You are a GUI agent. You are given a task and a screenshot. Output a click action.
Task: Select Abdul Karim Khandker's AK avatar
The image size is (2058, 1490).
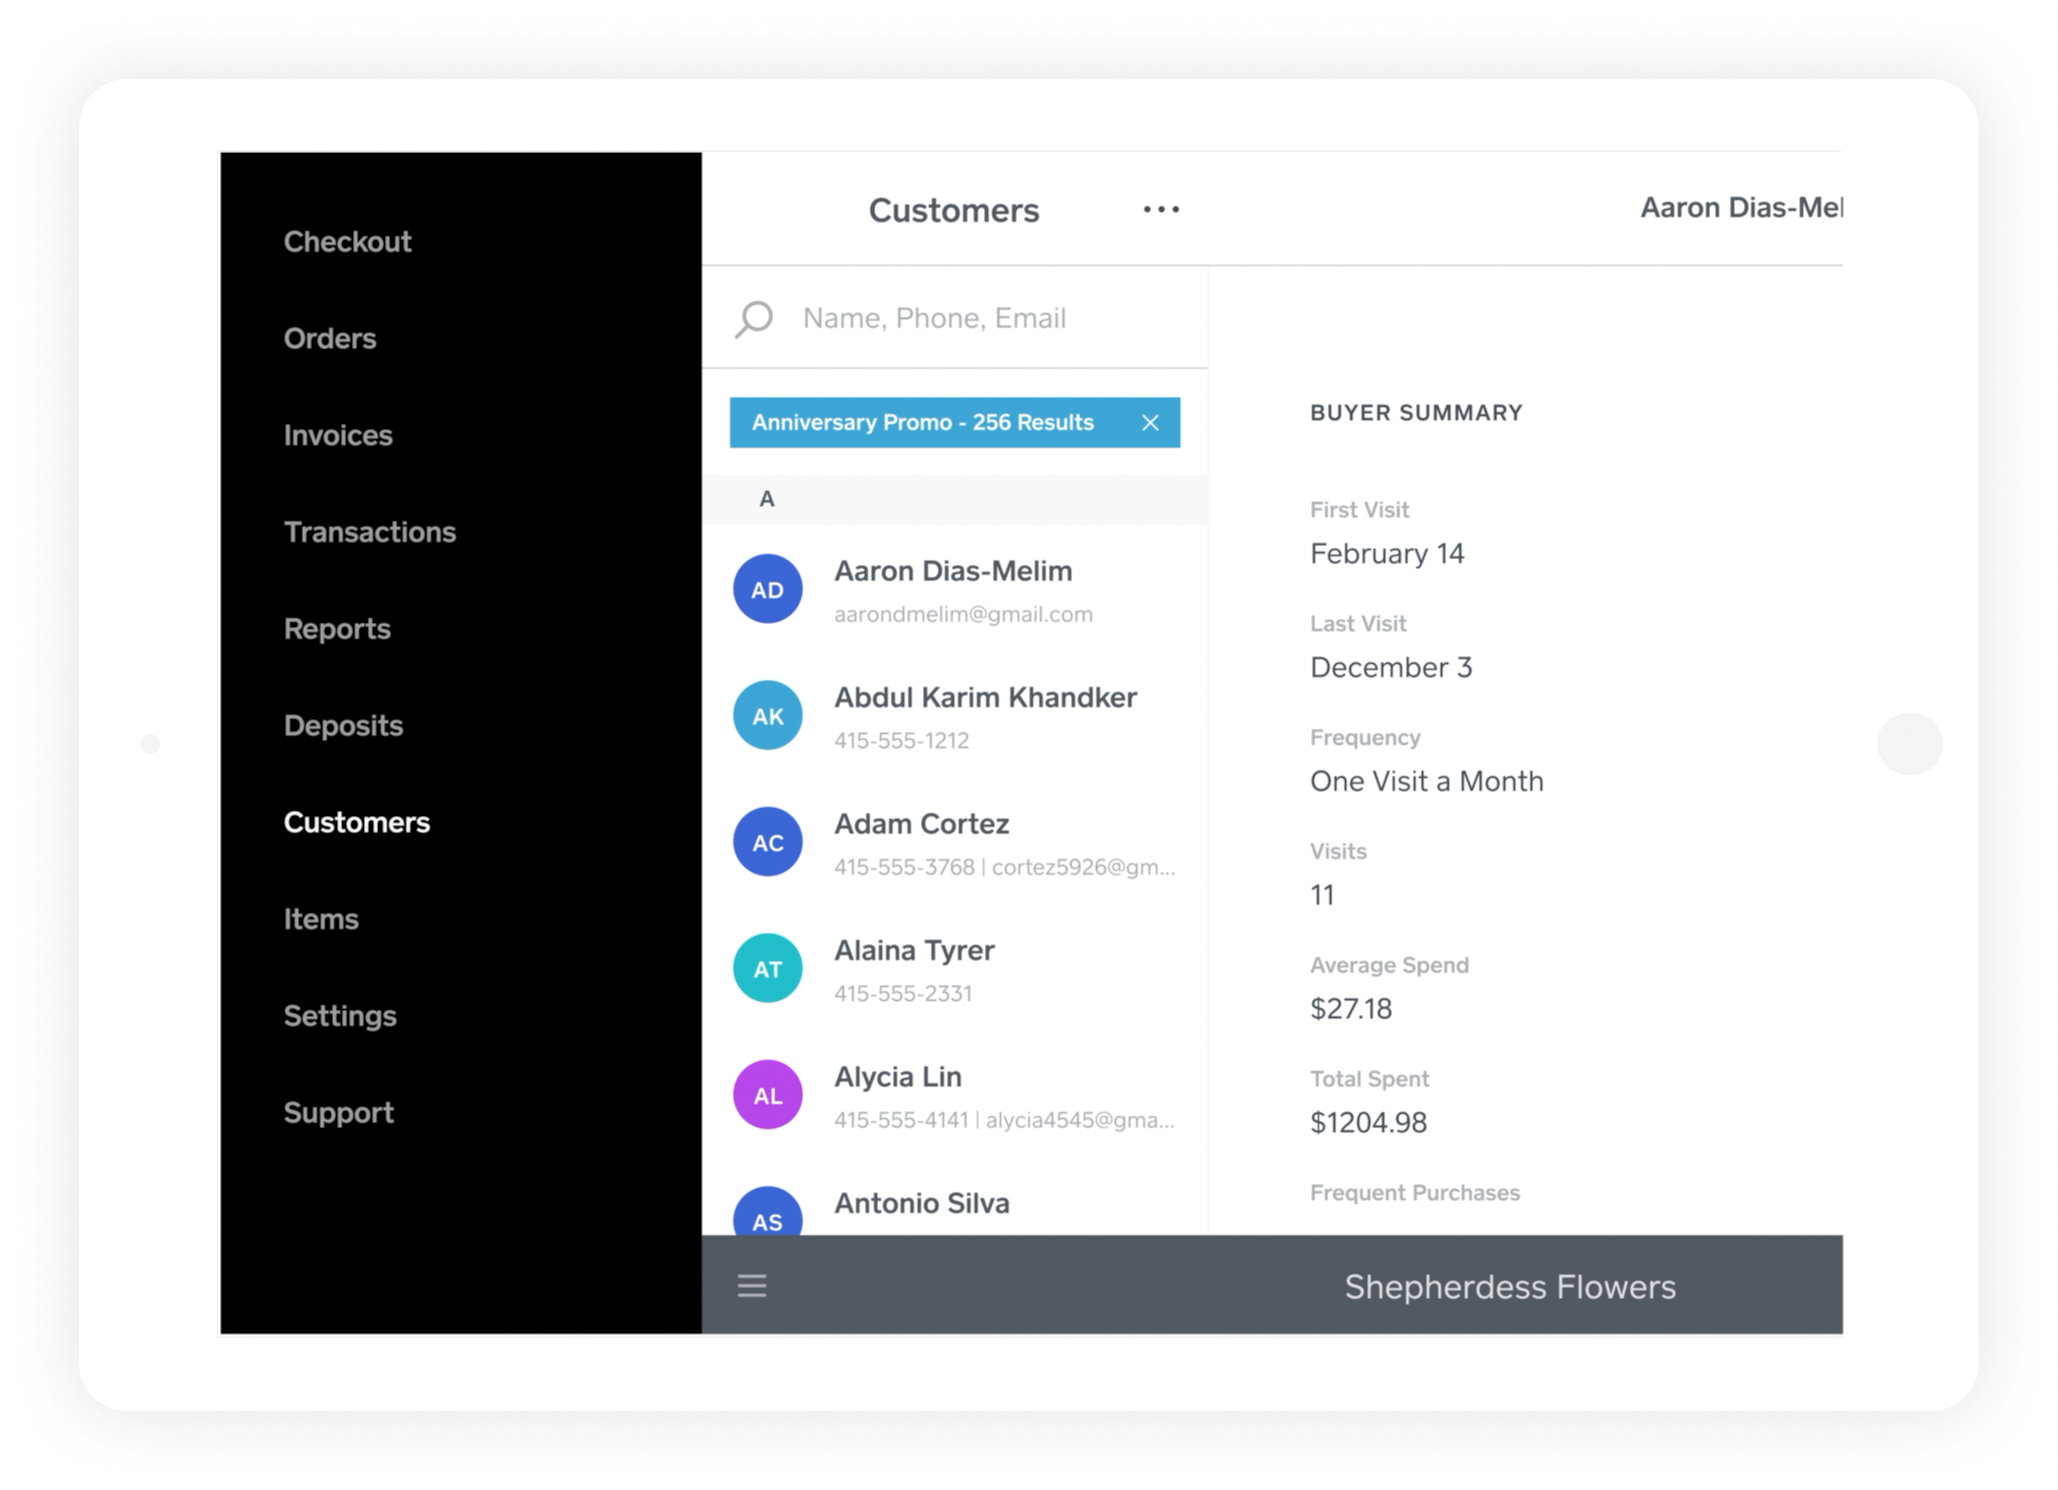tap(767, 715)
